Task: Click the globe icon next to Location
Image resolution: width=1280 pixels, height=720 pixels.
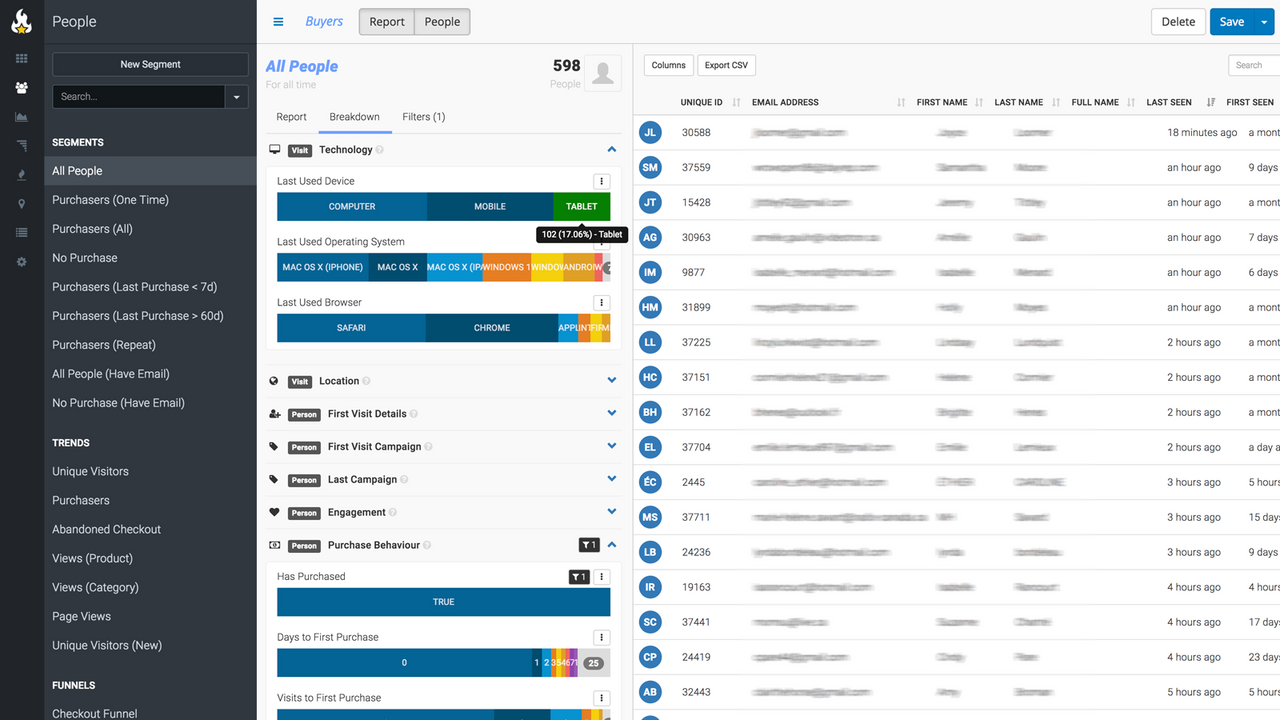Action: [274, 380]
